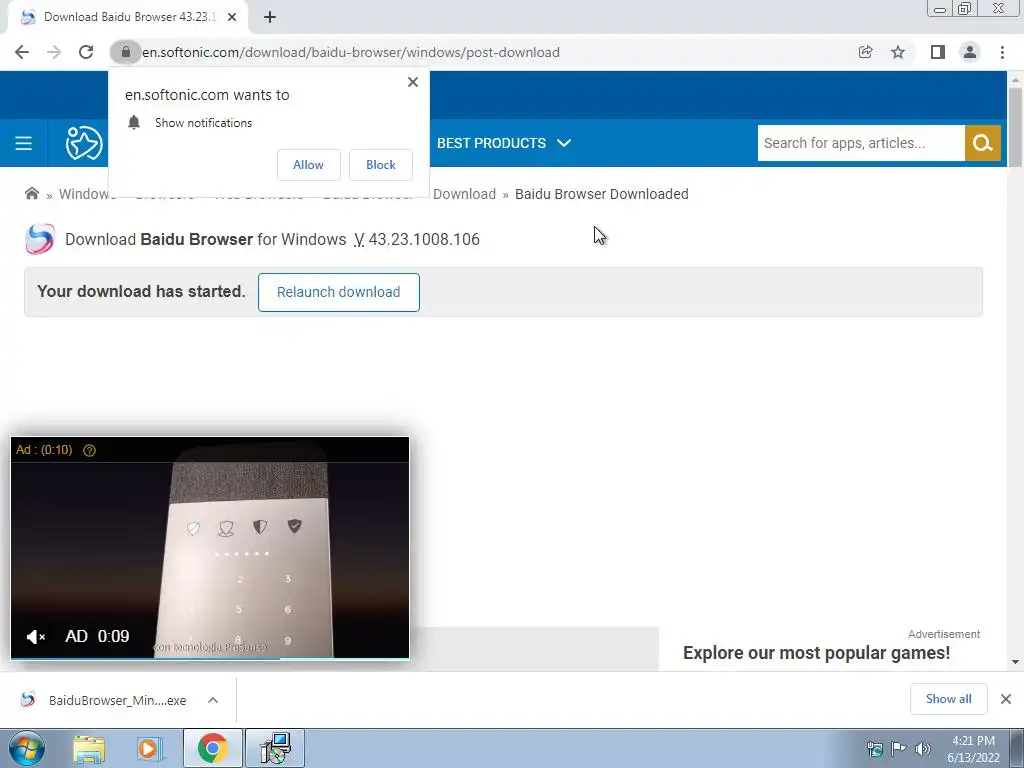Block notifications from en.softonic.com
Screen dimensions: 1024x768
click(381, 165)
